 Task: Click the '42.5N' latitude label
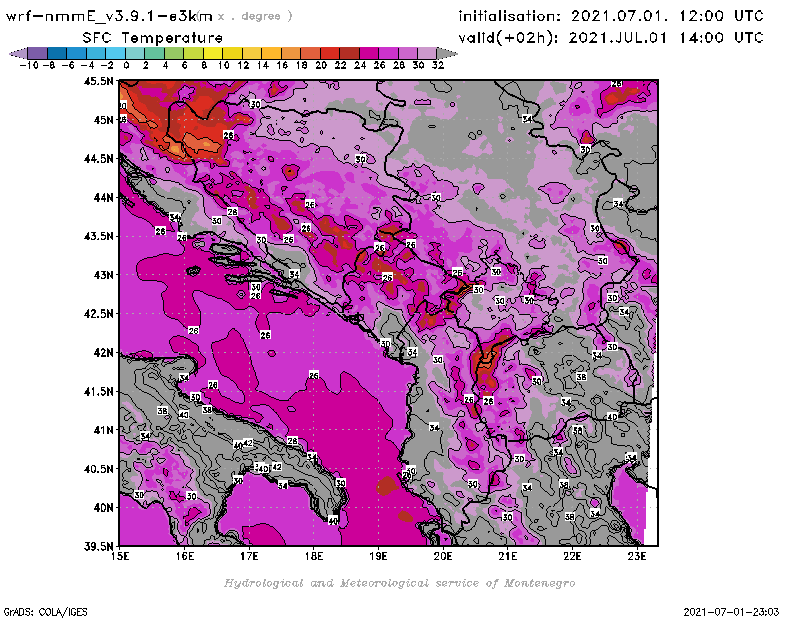point(98,314)
